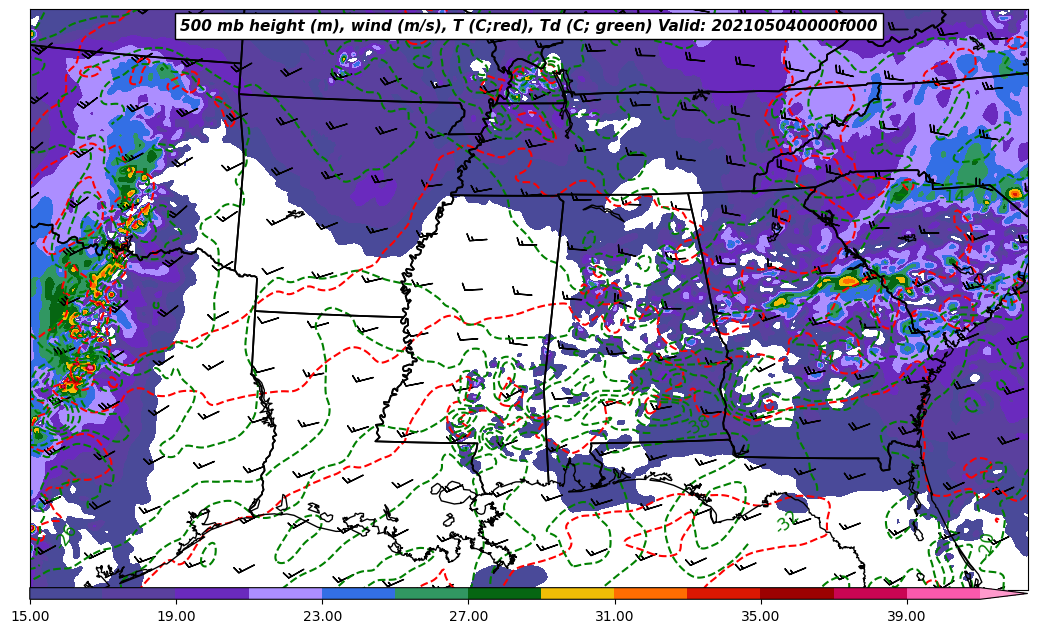Click the magenta colorbar segment left of 39.00

click(x=870, y=593)
